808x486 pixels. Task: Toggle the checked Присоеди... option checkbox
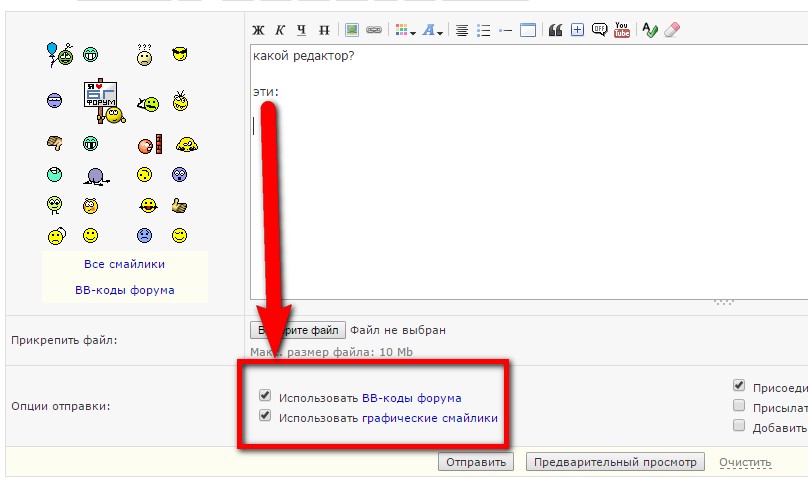pyautogui.click(x=739, y=385)
